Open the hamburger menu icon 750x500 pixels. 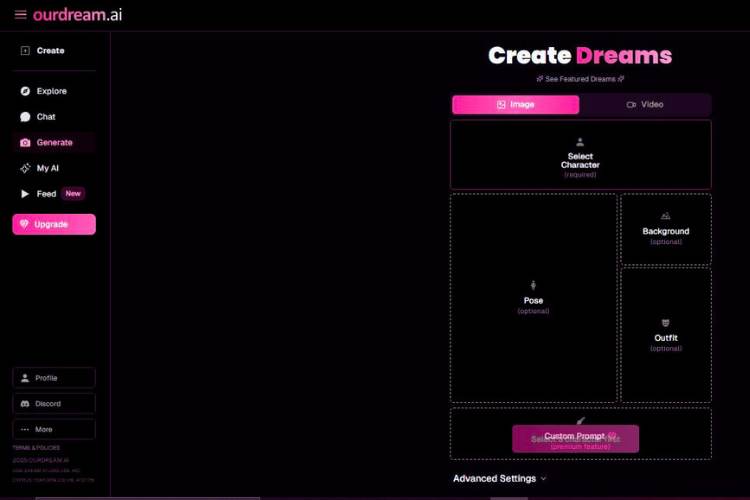click(20, 15)
